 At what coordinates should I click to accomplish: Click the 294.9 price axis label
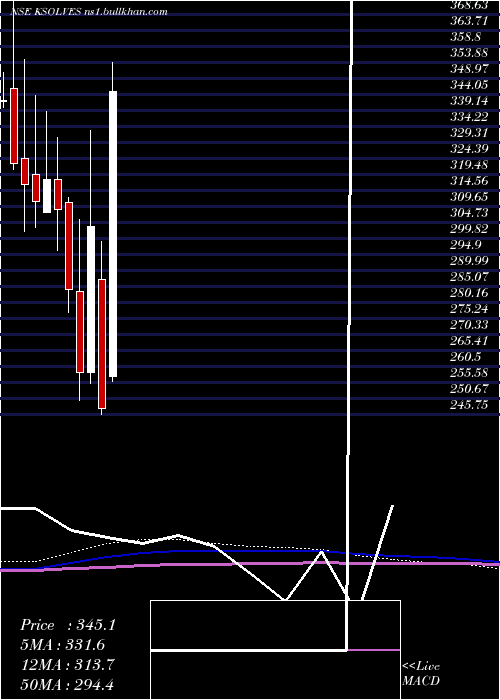pos(466,245)
